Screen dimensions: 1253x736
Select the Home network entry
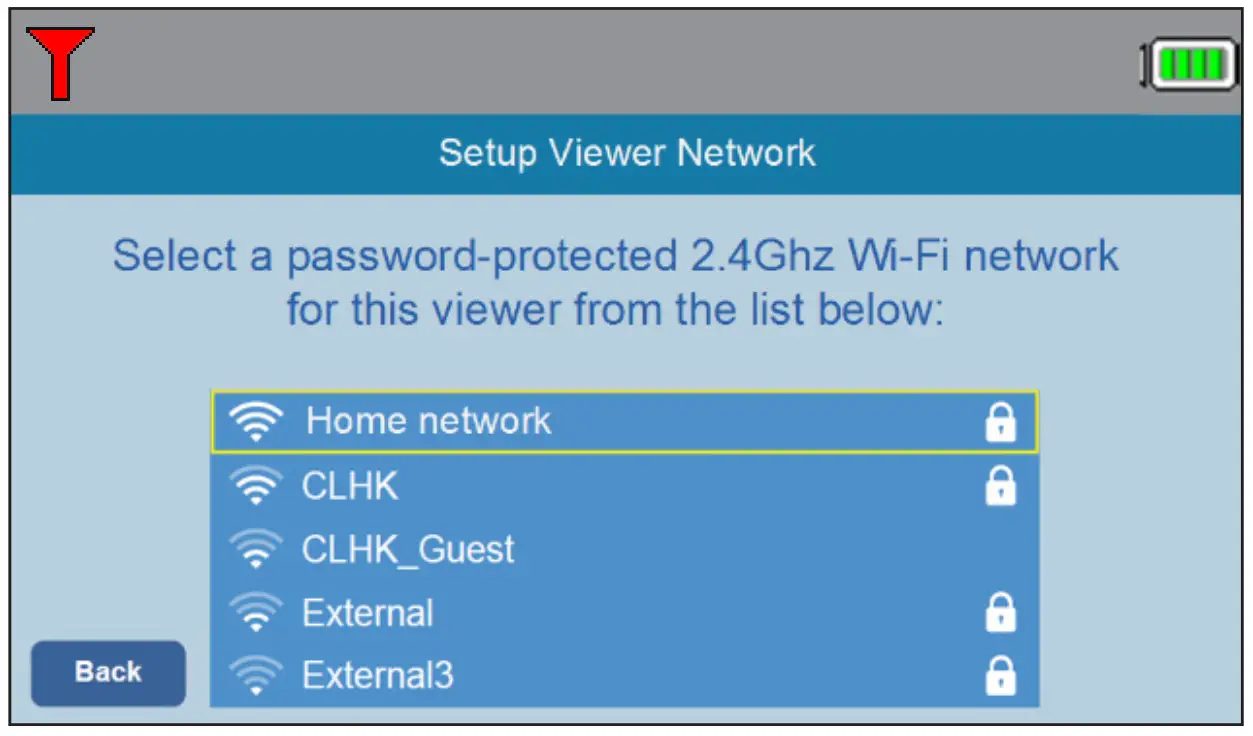click(x=600, y=420)
